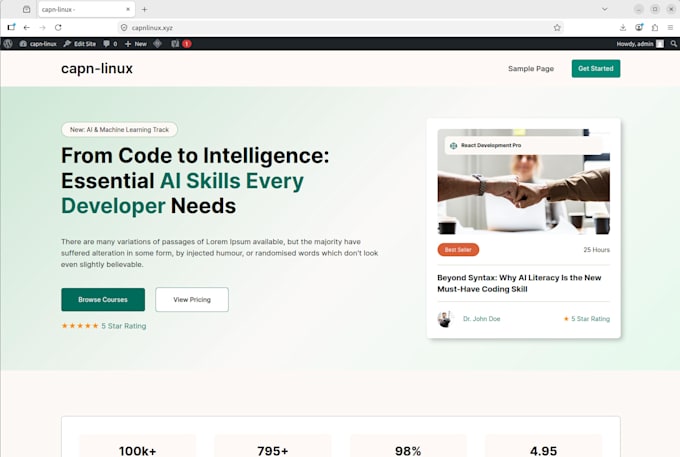This screenshot has width=680, height=457.
Task: Open the admin bar item with red 1 badge
Action: coord(181,44)
